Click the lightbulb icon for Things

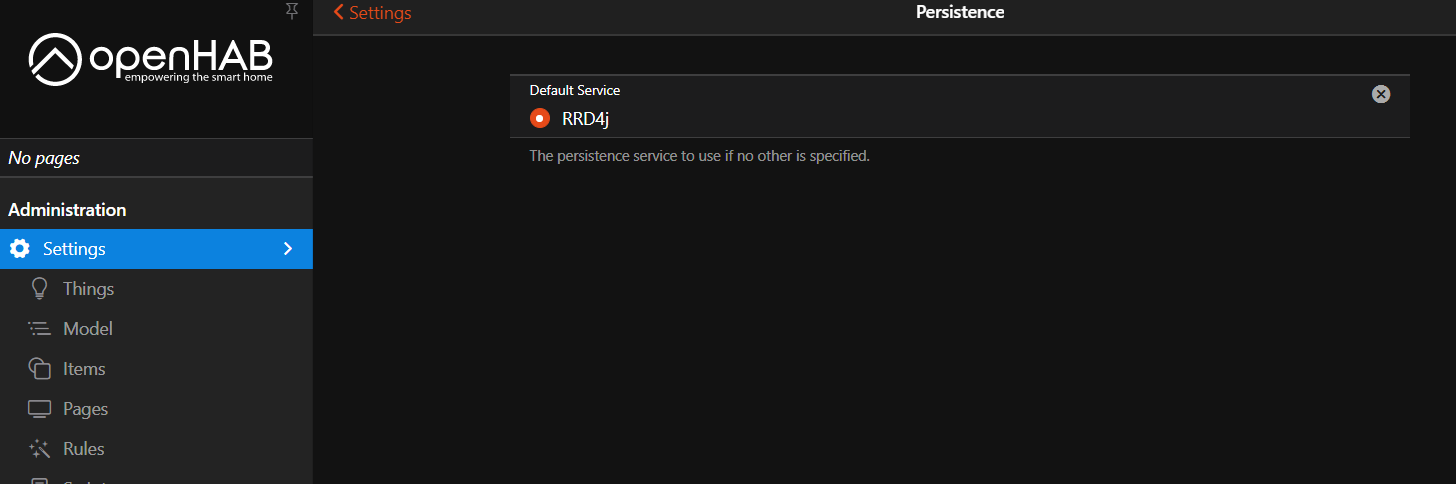(40, 289)
